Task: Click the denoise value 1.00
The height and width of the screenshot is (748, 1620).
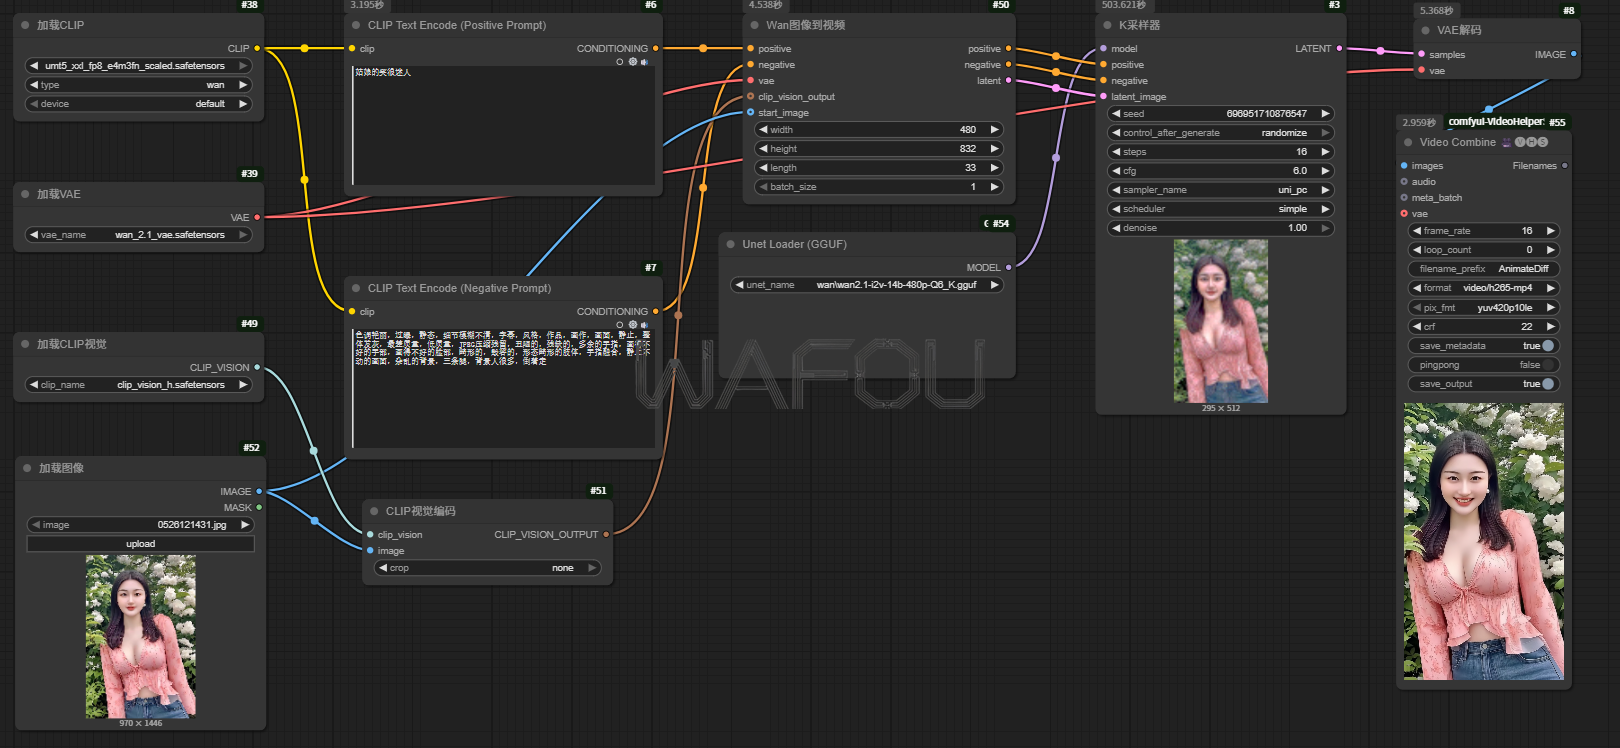Action: click(x=1297, y=228)
